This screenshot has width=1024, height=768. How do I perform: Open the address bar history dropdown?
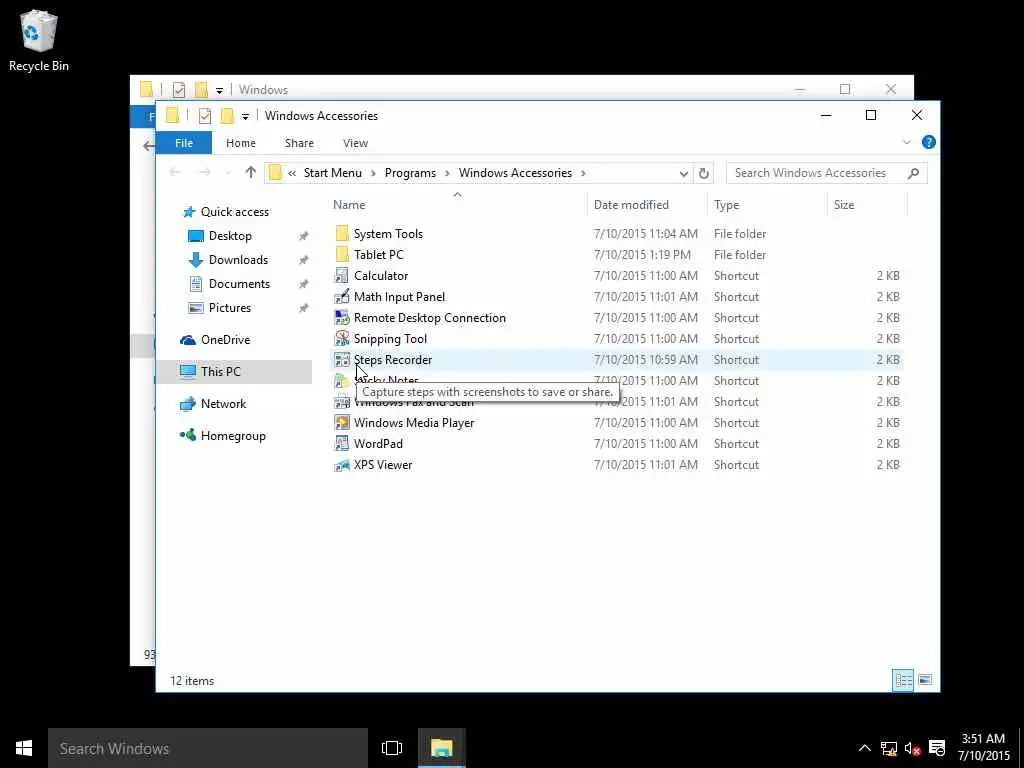[x=683, y=173]
